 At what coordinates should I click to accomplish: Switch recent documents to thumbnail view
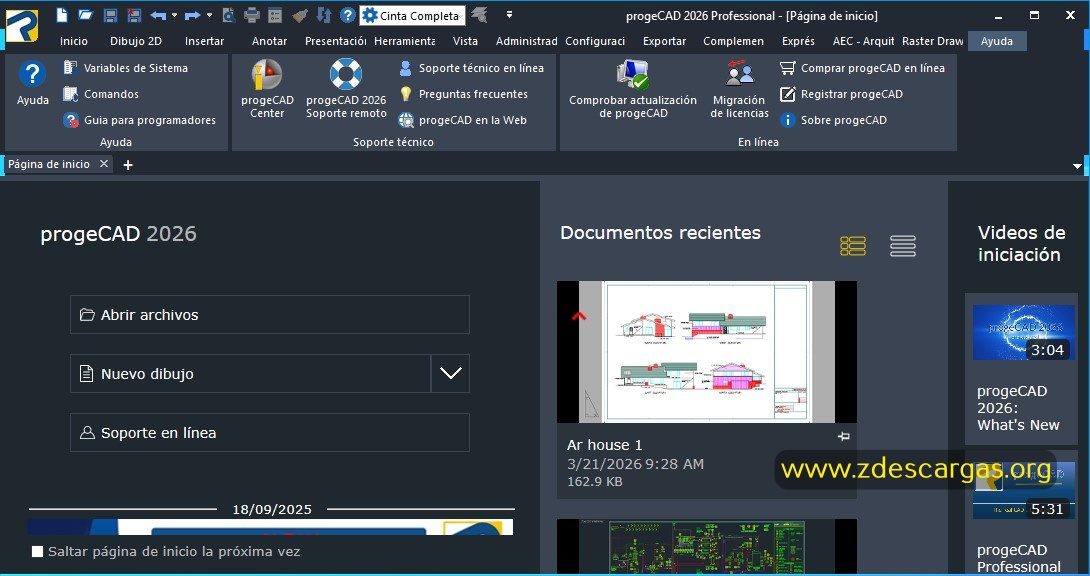pyautogui.click(x=853, y=246)
